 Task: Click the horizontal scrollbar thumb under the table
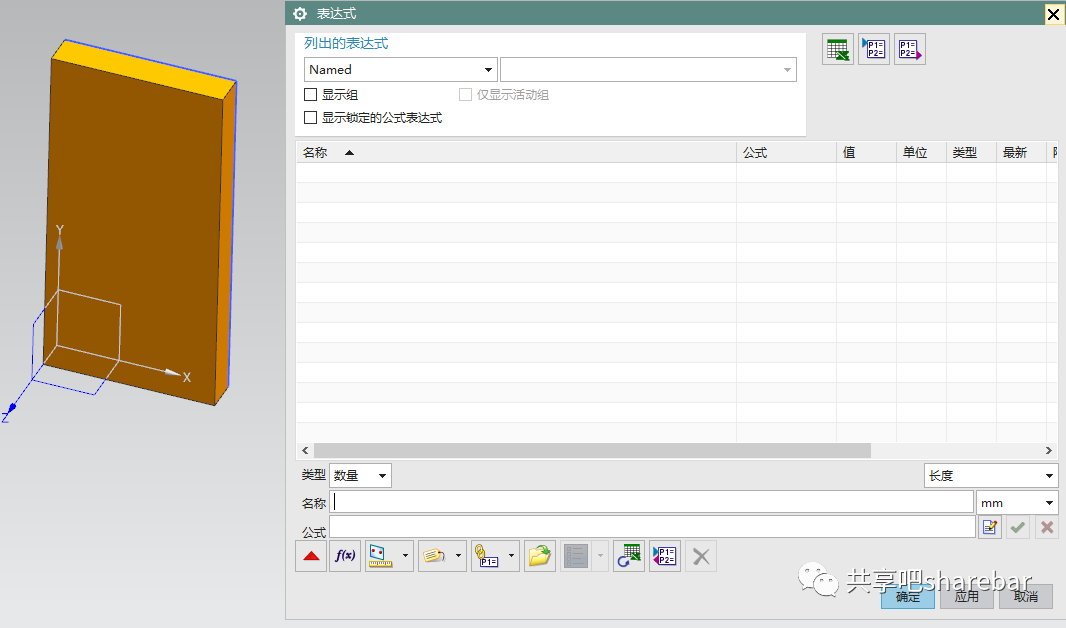[x=592, y=450]
